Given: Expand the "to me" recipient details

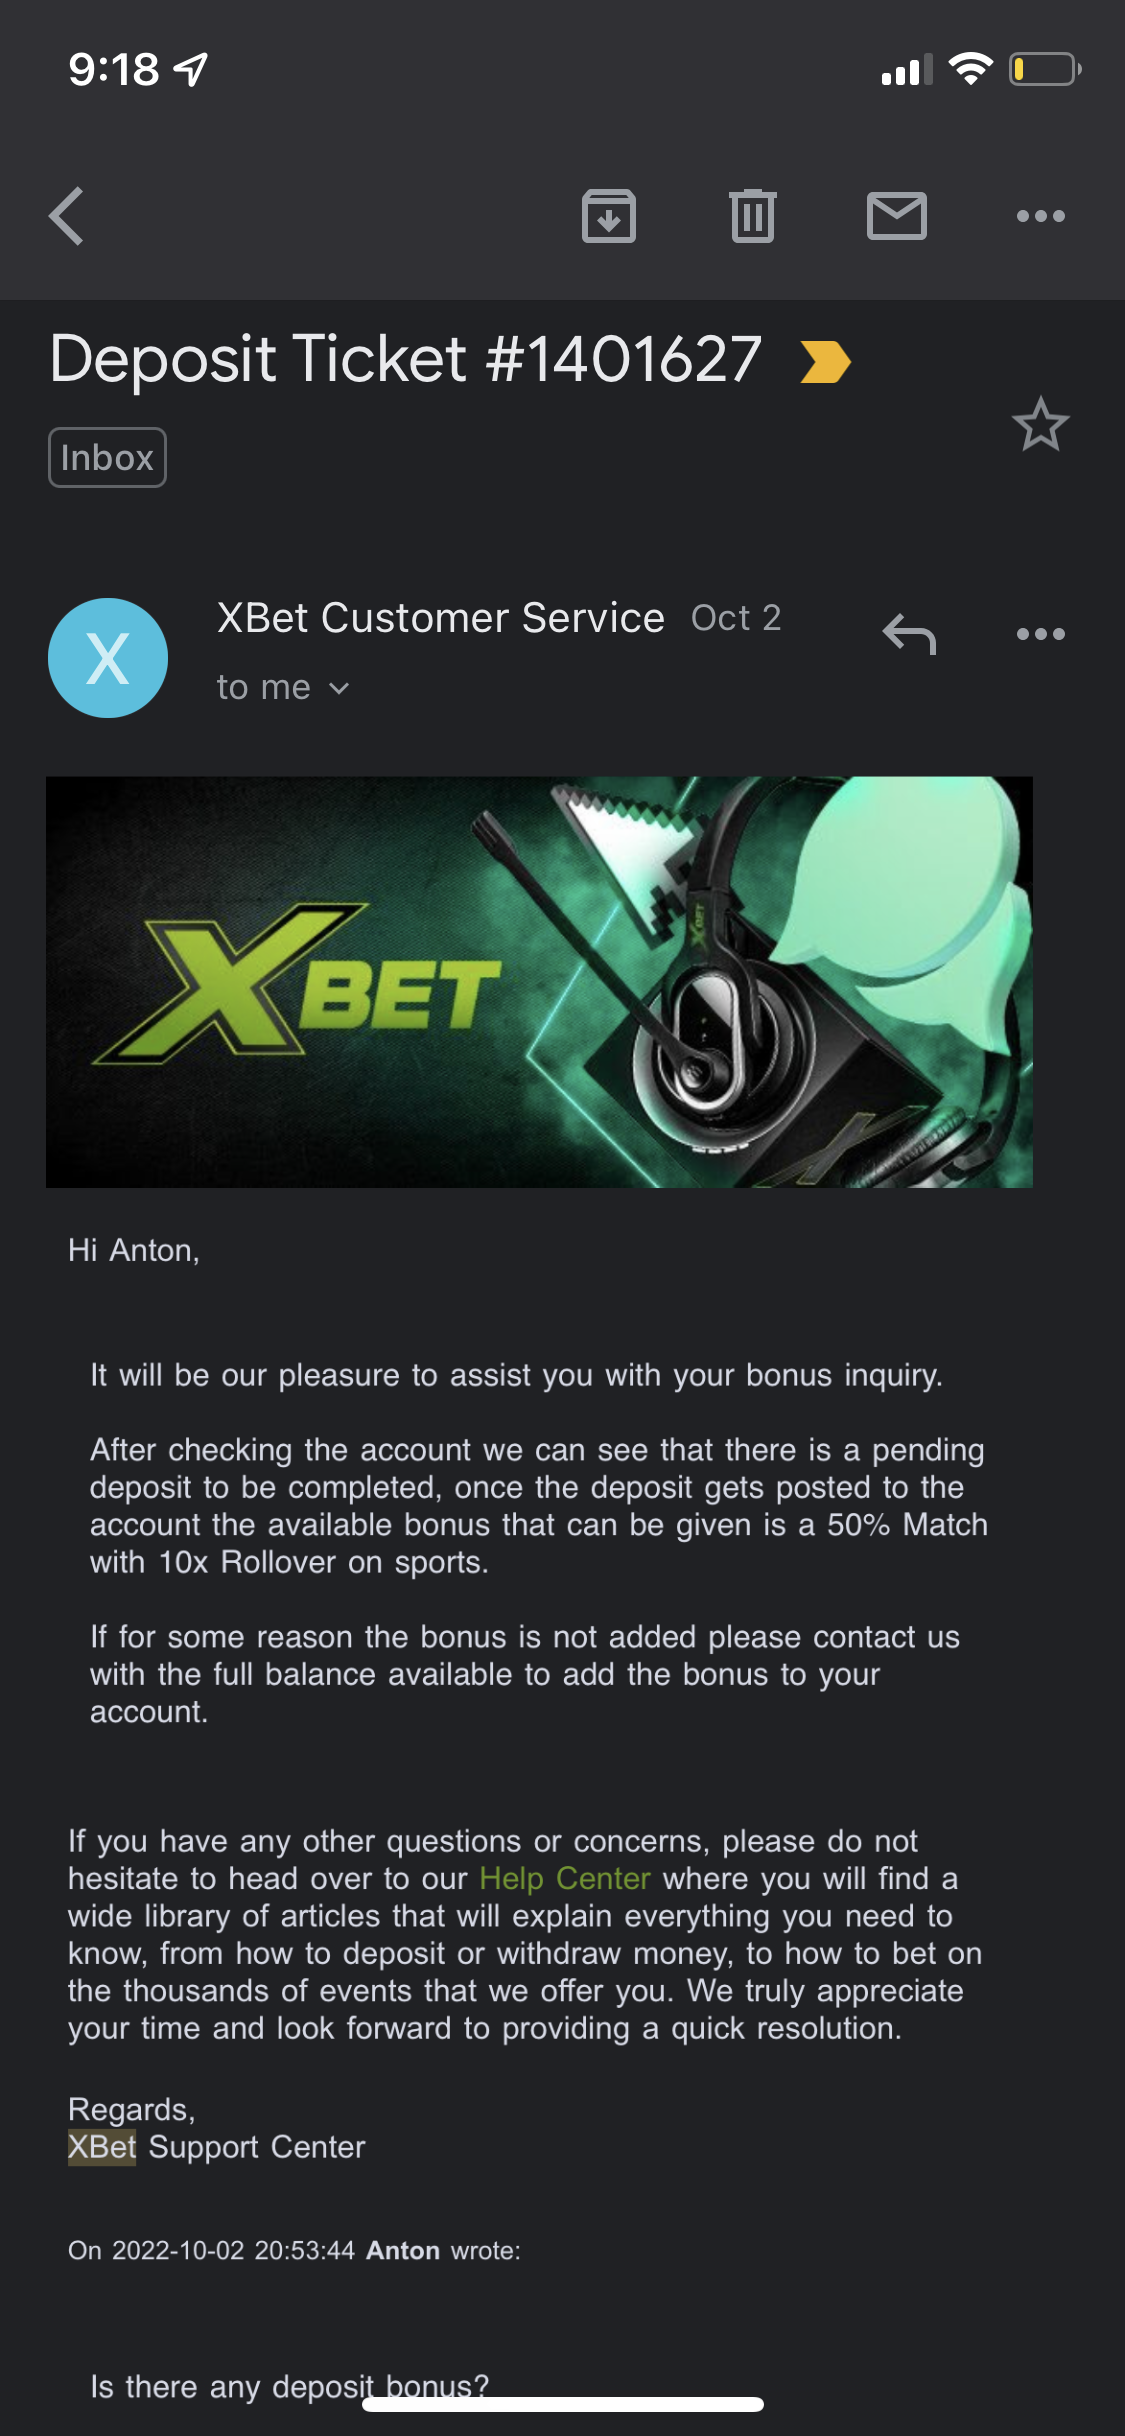Looking at the screenshot, I should pos(282,688).
